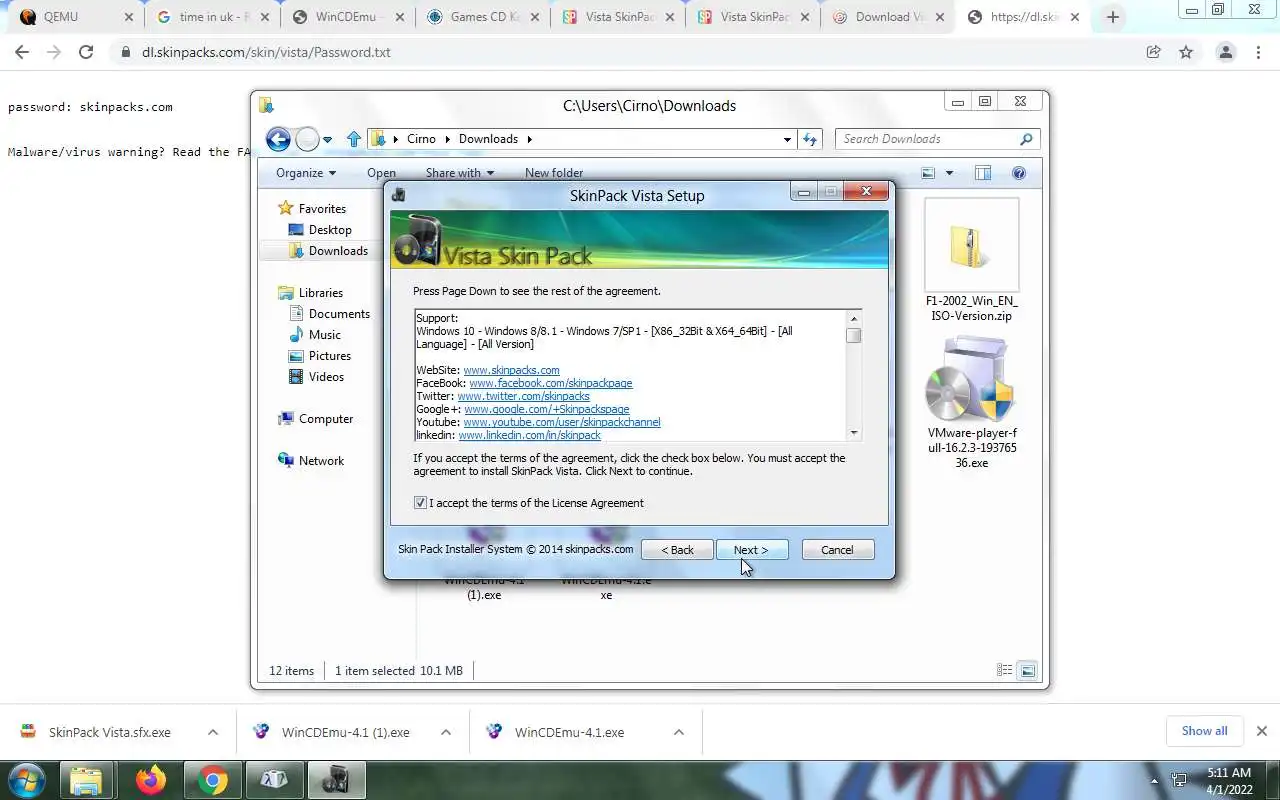The height and width of the screenshot is (800, 1280).
Task: Select the VMware-player installer file
Action: point(971,403)
